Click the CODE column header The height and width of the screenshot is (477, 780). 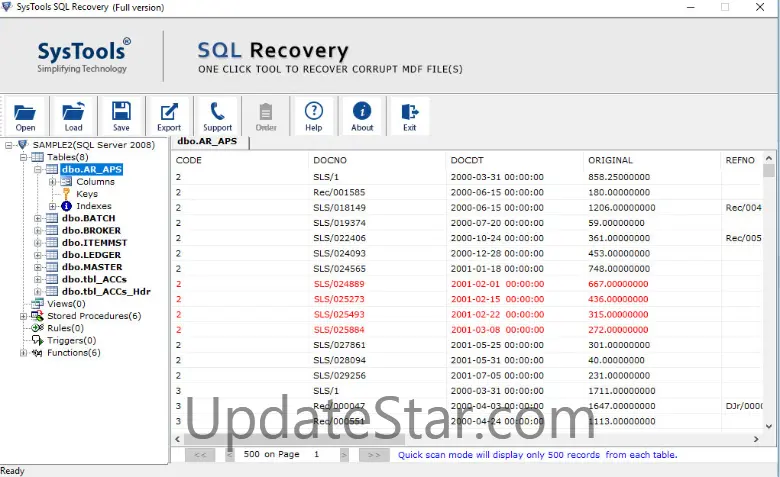point(240,160)
